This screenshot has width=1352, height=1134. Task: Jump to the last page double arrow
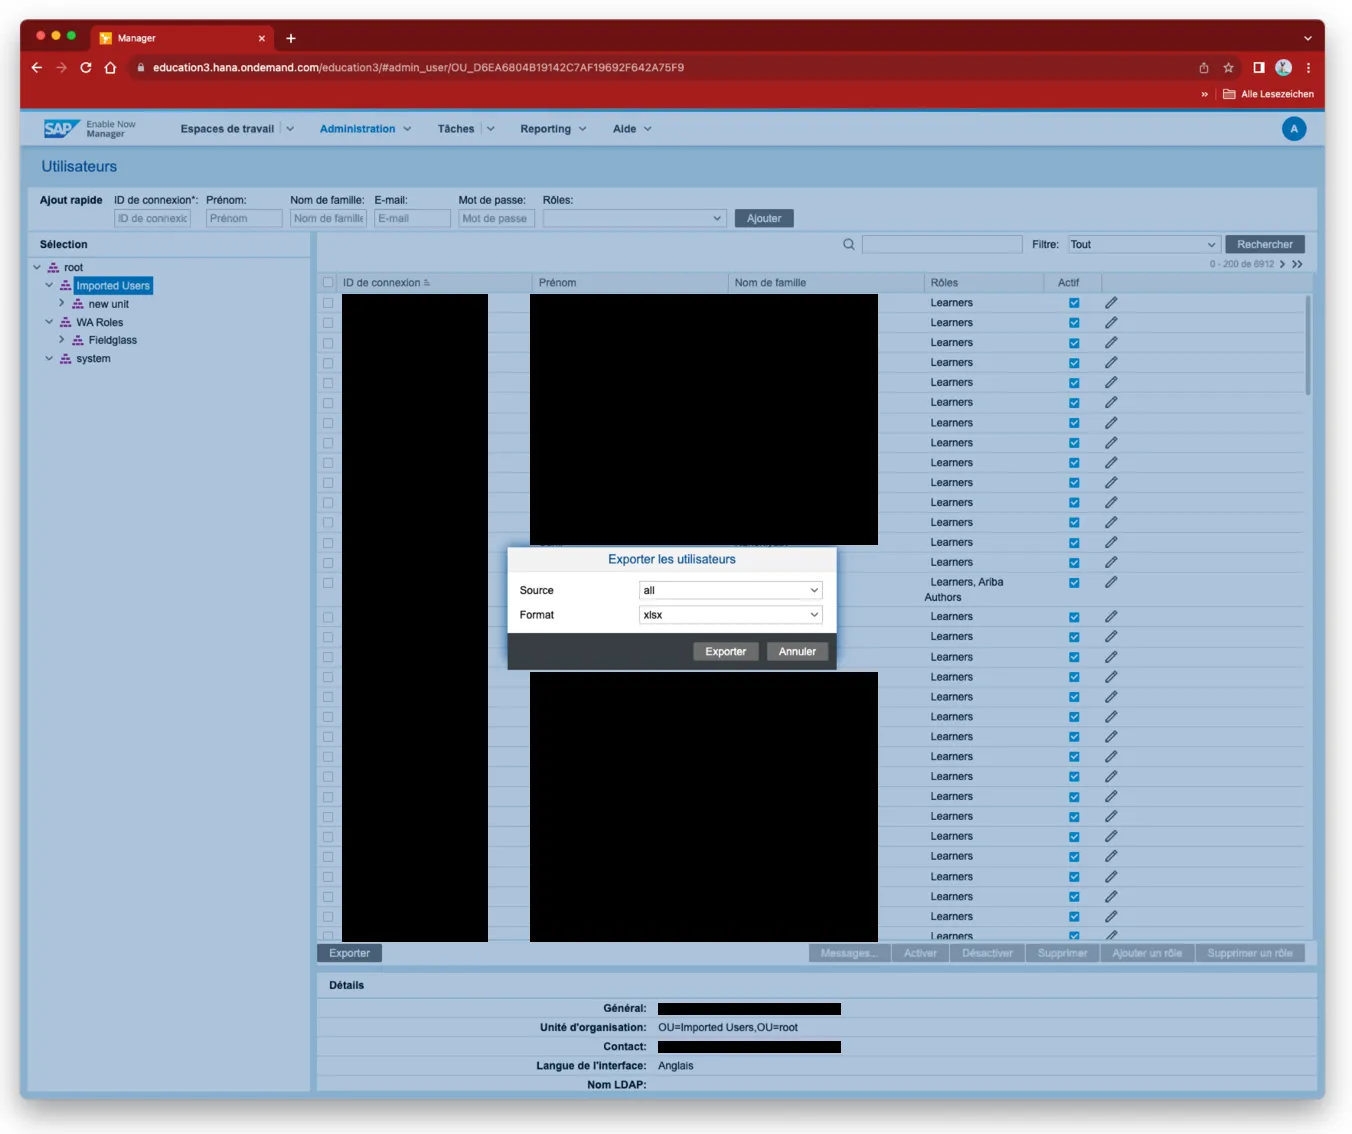[x=1297, y=264]
